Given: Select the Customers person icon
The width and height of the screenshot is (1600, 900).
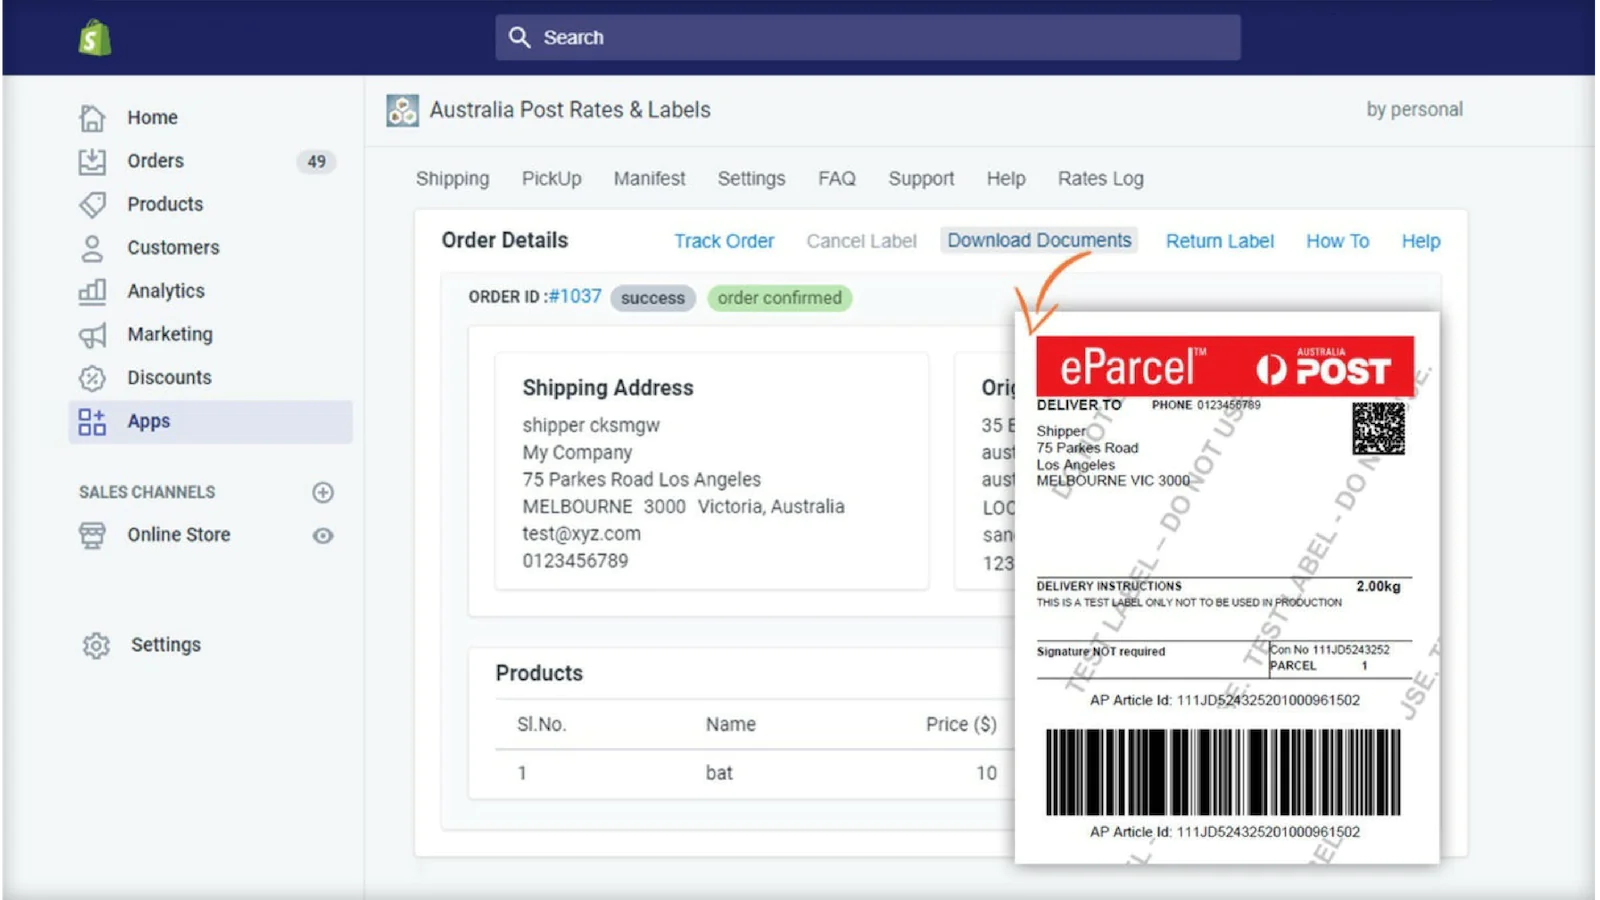Looking at the screenshot, I should (x=92, y=248).
